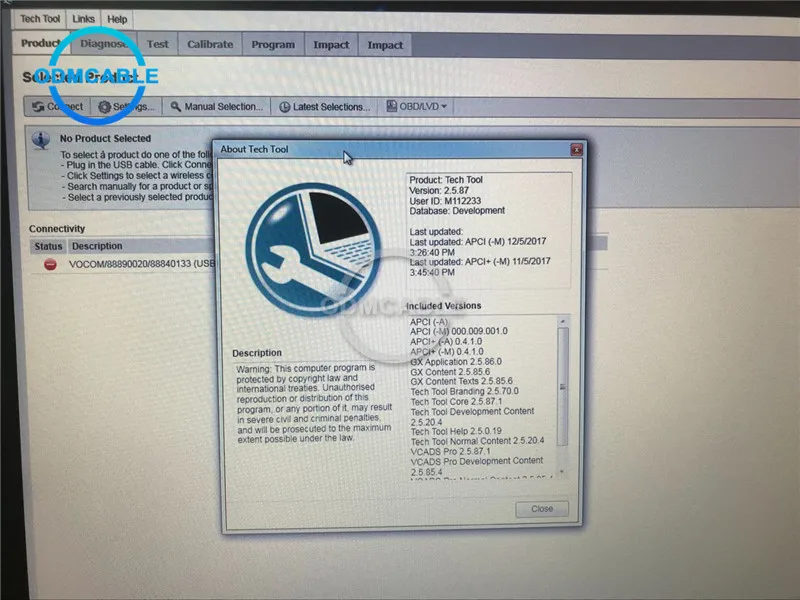Screen dimensions: 800x600
Task: Select 'GX Application 2.5.86.0' version entry
Action: (456, 362)
